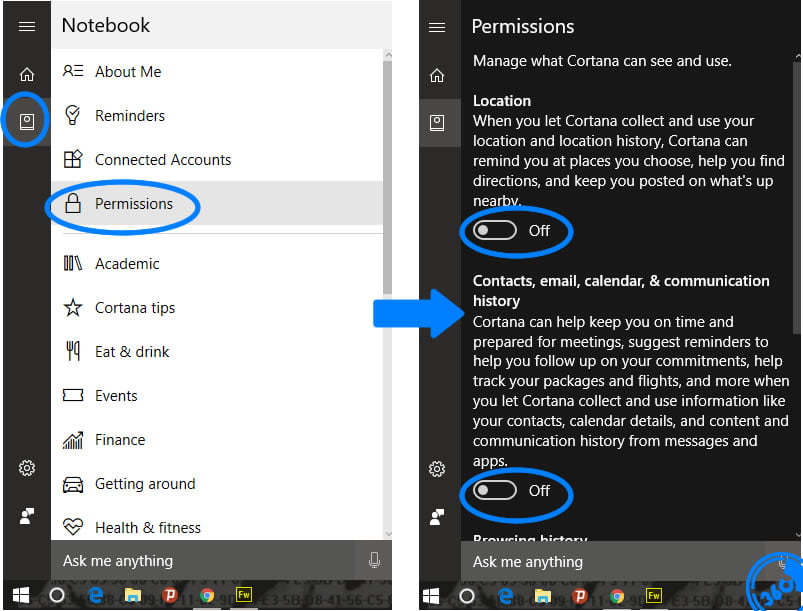Turn on the Location permission toggle
Image resolution: width=803 pixels, height=611 pixels.
click(x=495, y=231)
